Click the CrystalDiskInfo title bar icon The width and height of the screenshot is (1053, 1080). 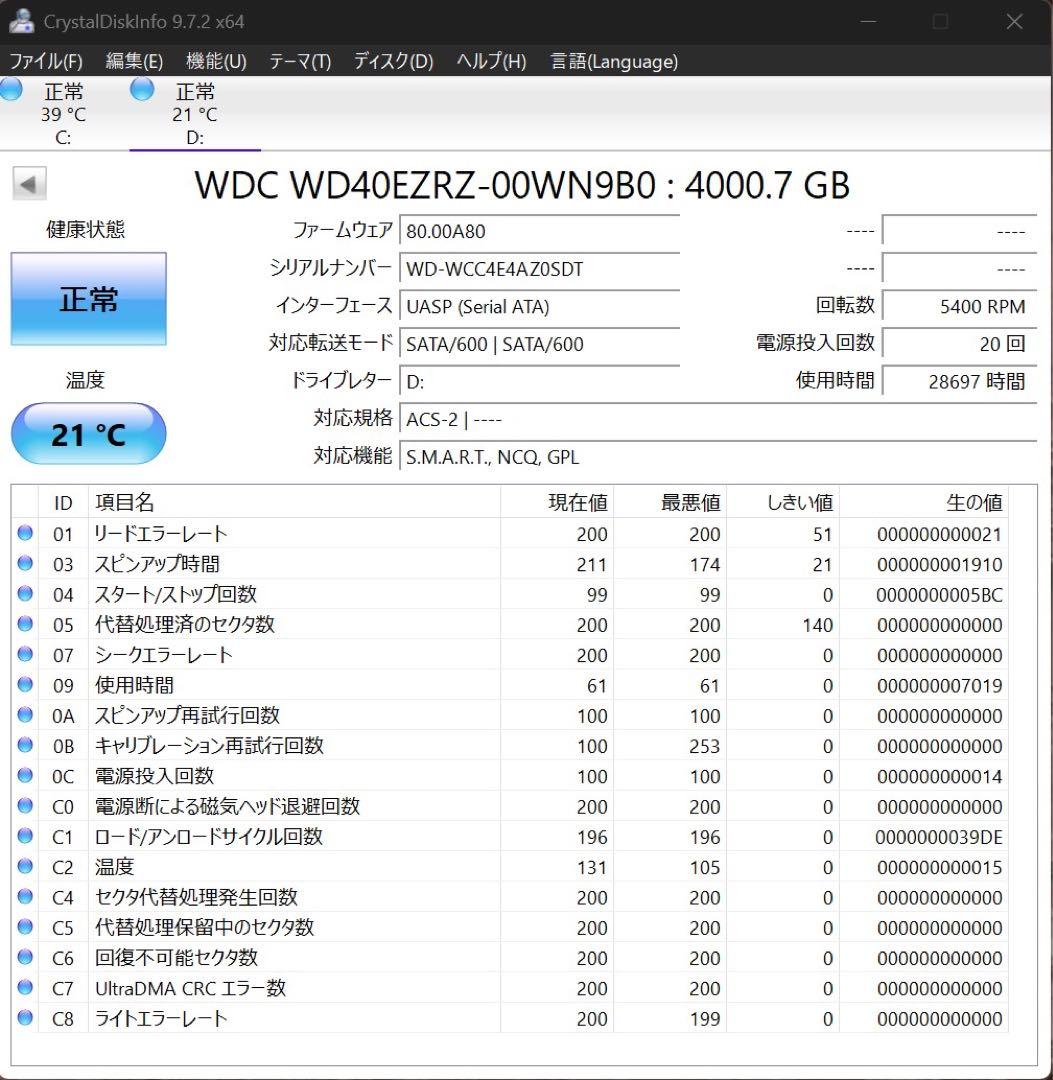(21, 20)
